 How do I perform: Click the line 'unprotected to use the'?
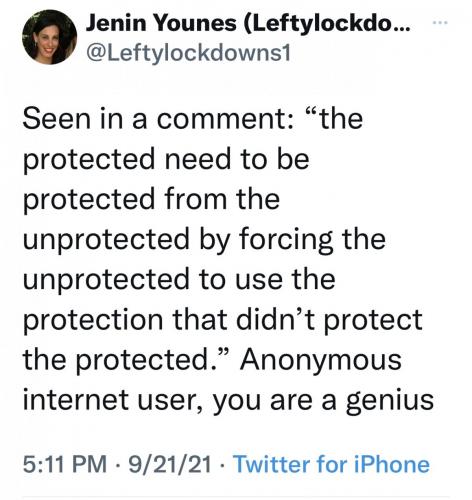pos(179,281)
